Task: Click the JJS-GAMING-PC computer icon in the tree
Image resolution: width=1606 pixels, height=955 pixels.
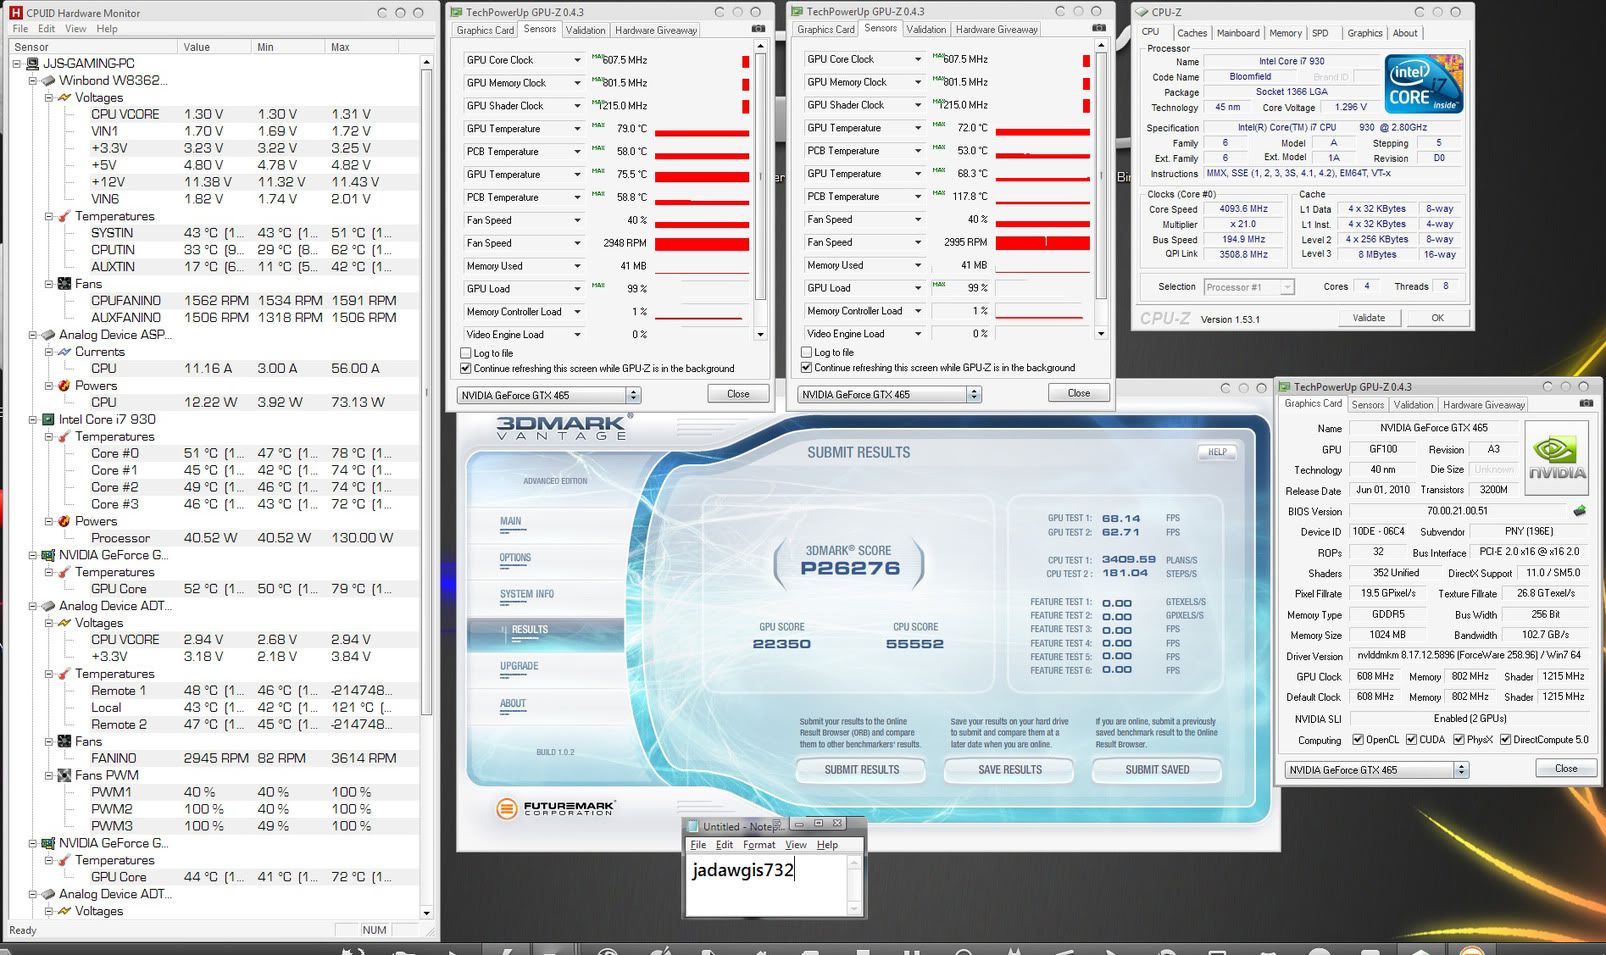Action: pyautogui.click(x=33, y=63)
